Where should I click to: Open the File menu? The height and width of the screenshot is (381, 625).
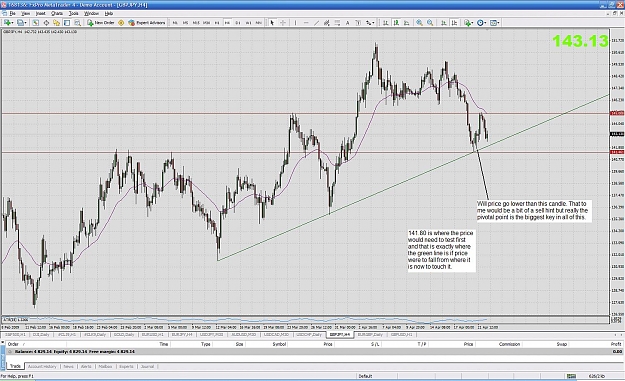click(12, 14)
